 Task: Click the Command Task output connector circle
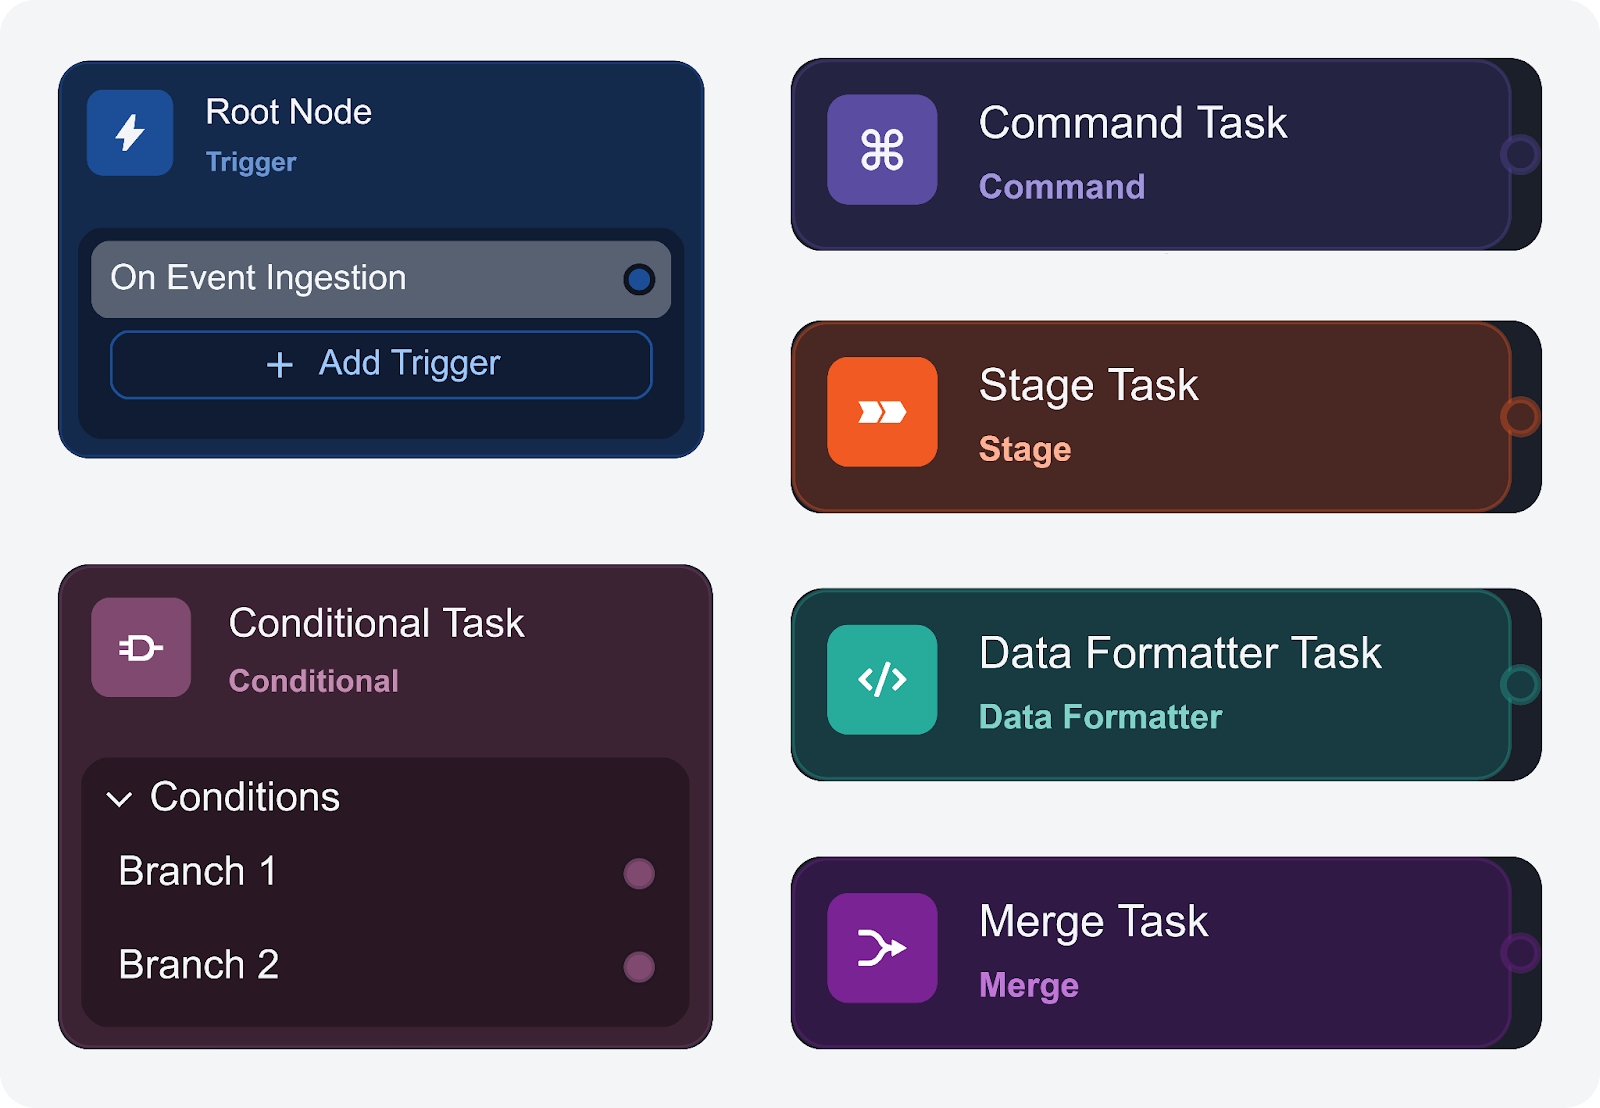coord(1520,155)
